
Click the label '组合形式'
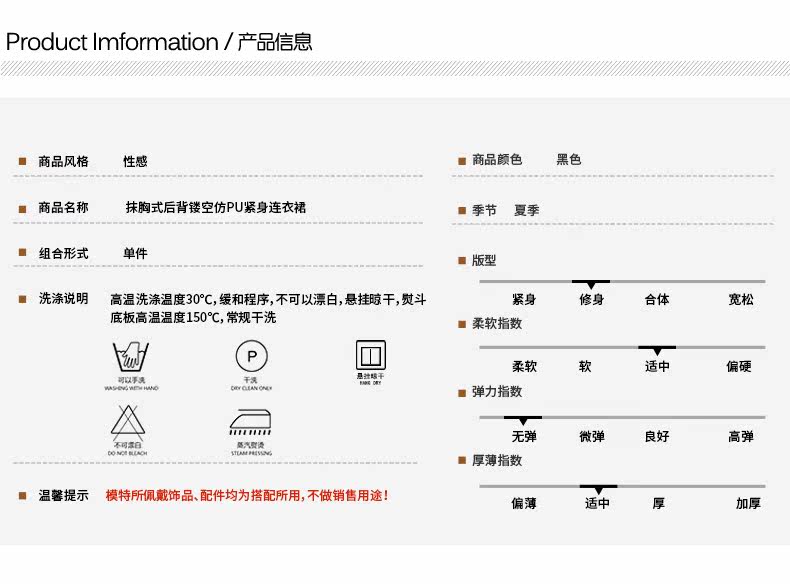(x=63, y=253)
